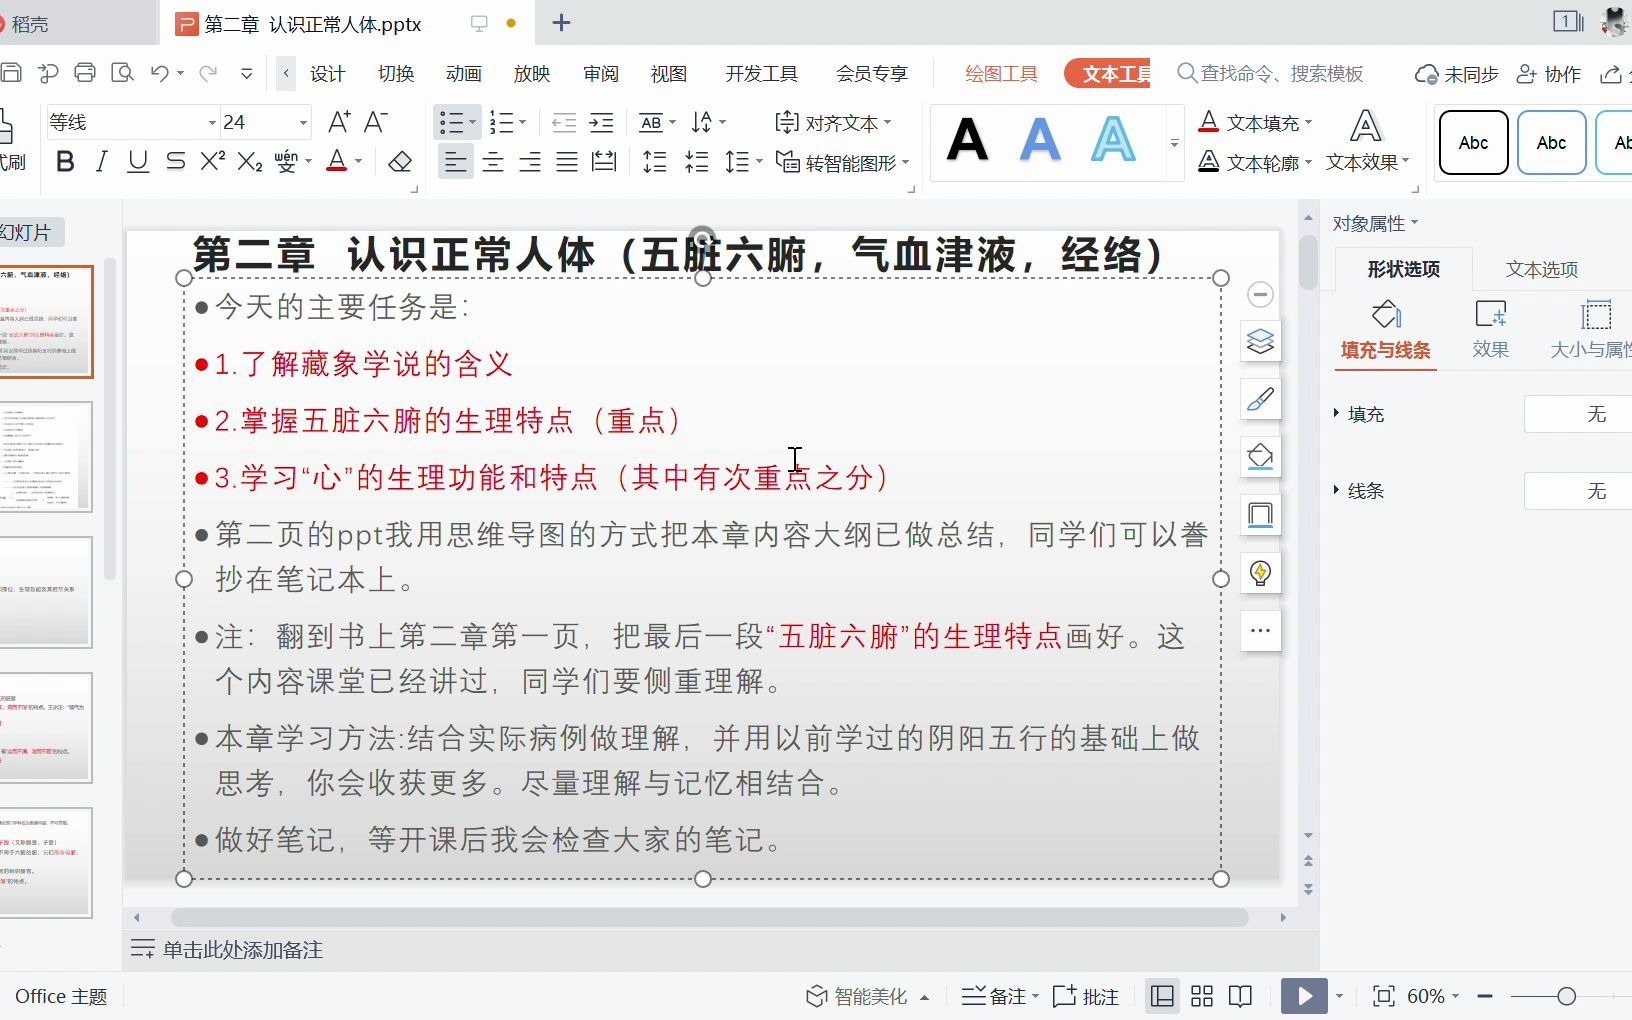1632x1020 pixels.
Task: Click the undo icon
Action: tap(160, 73)
